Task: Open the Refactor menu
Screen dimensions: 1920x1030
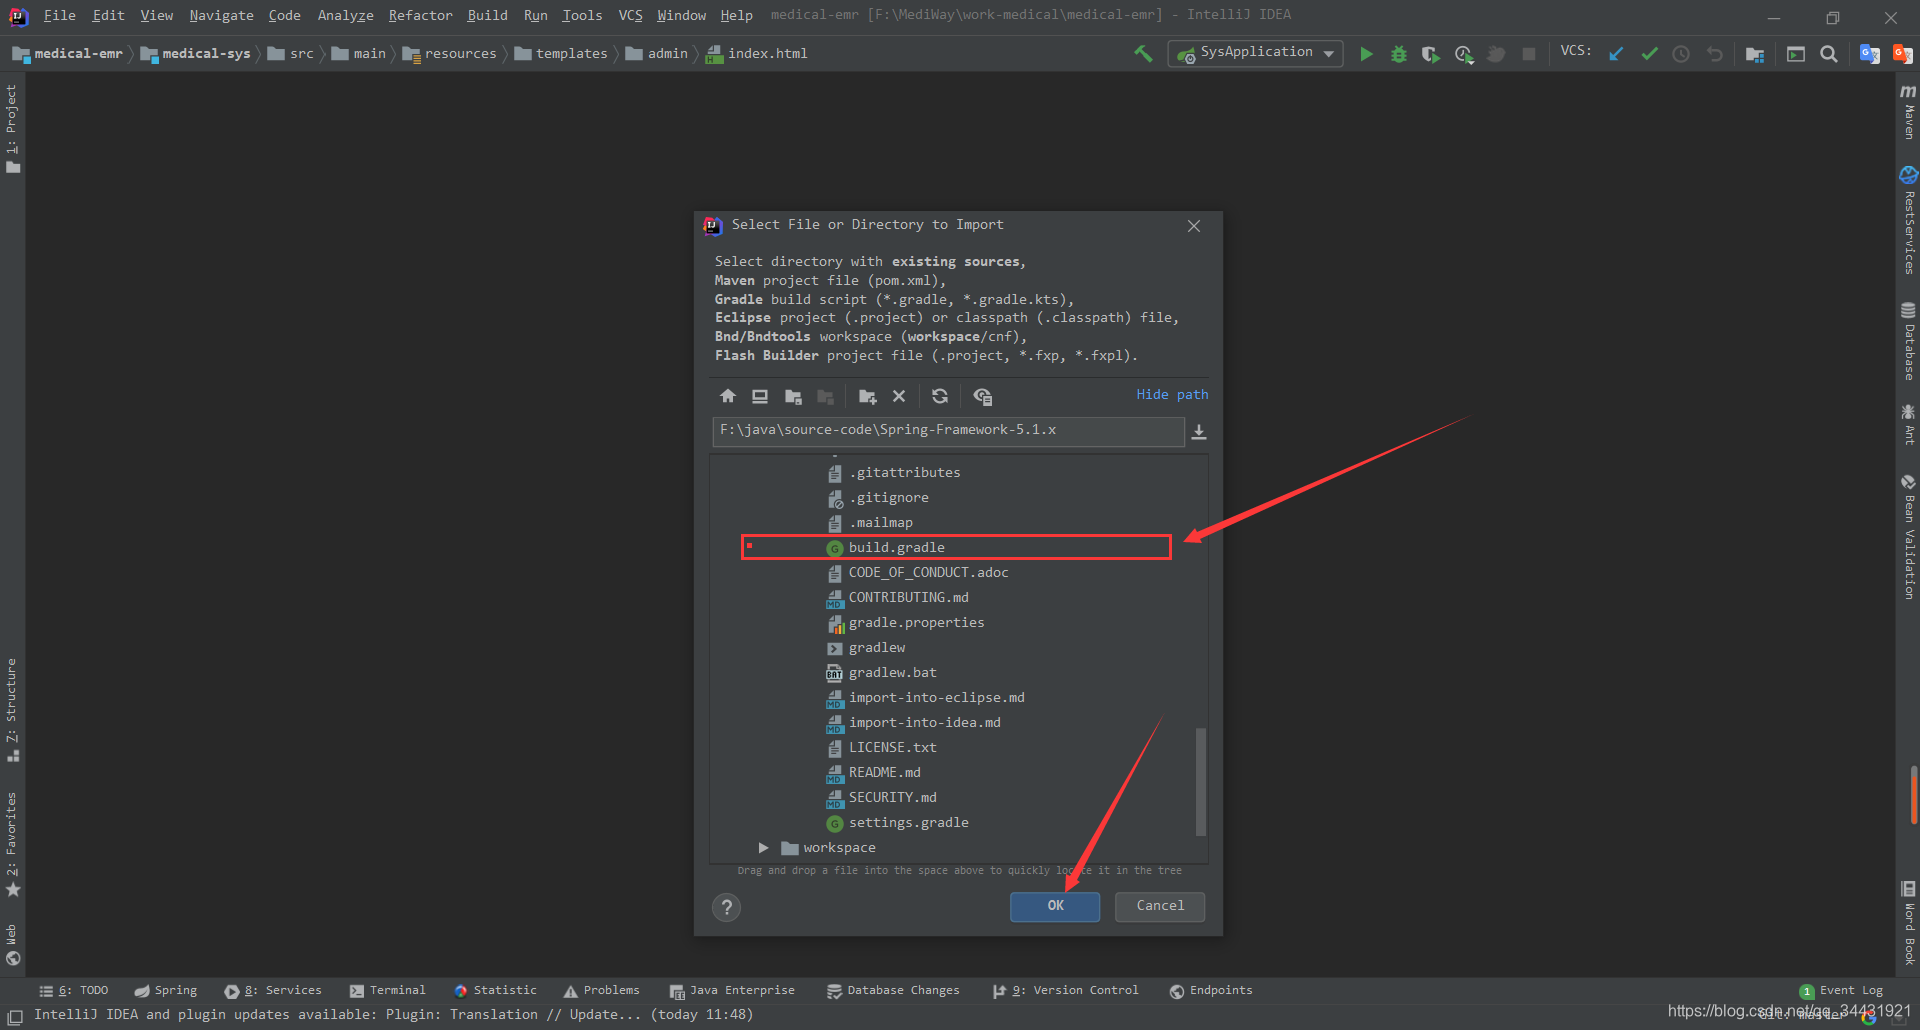Action: pos(420,15)
